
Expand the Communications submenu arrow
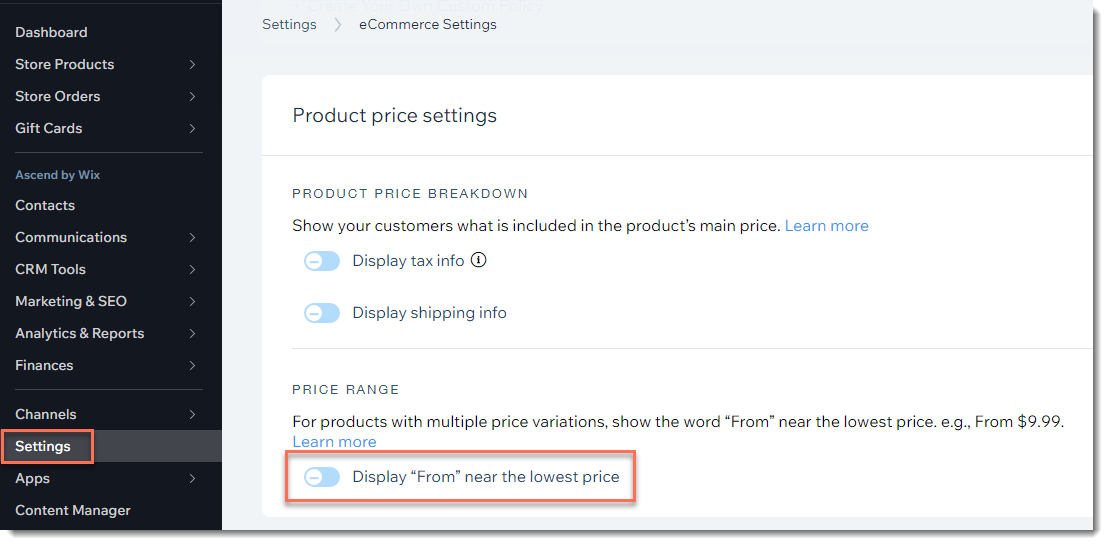click(x=192, y=238)
